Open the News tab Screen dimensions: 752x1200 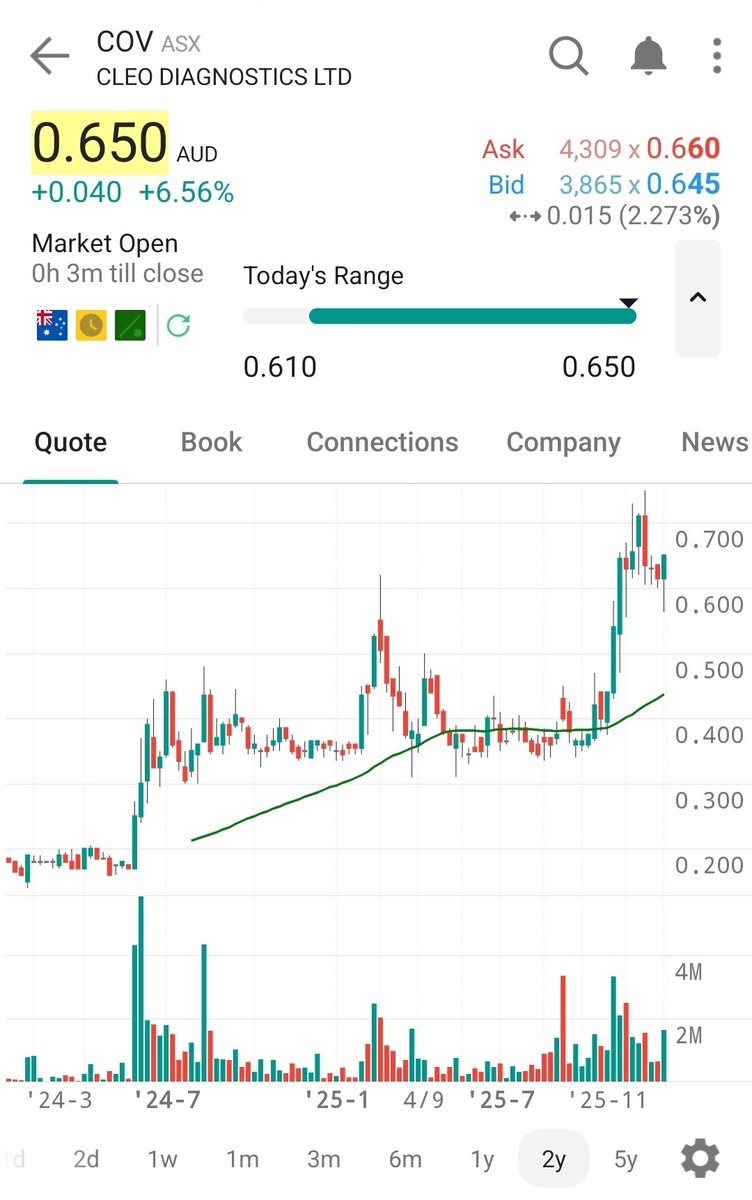714,443
